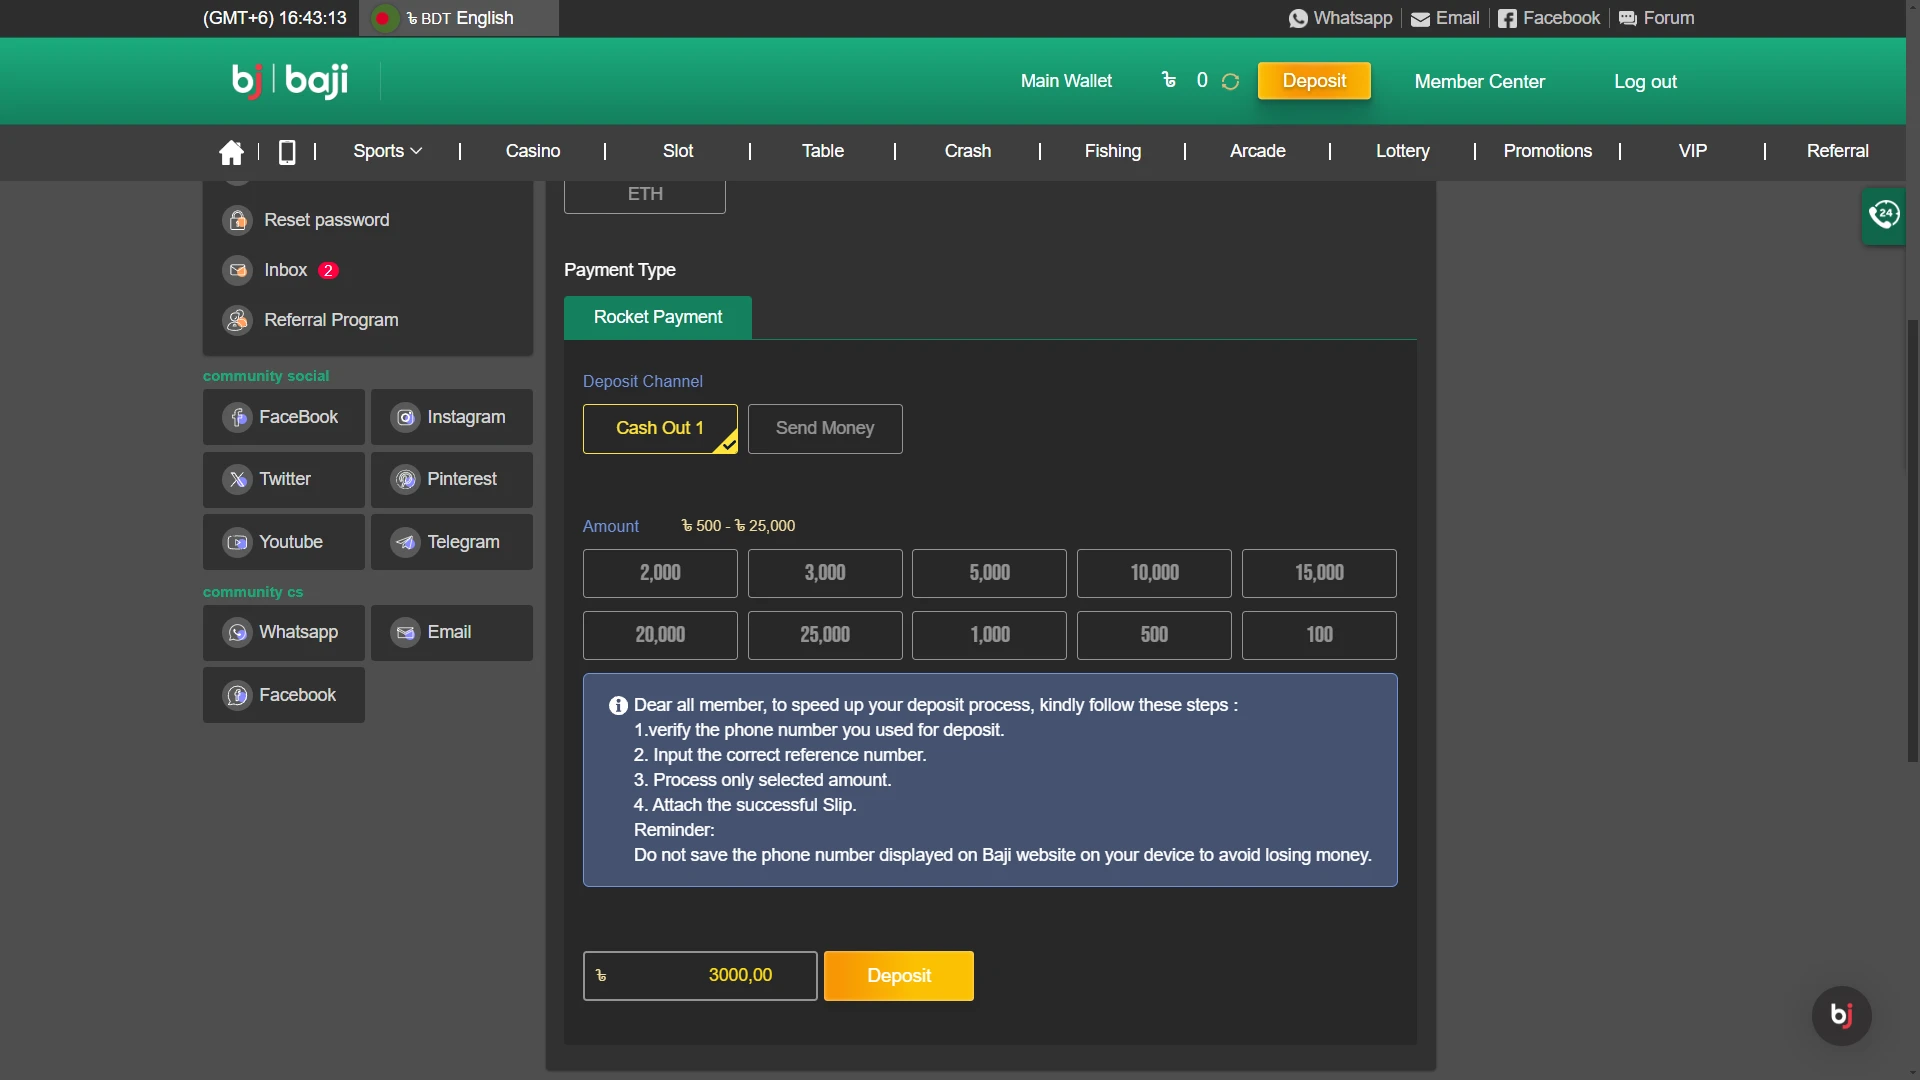Click the Inbox envelope icon
The width and height of the screenshot is (1920, 1080).
coord(238,270)
